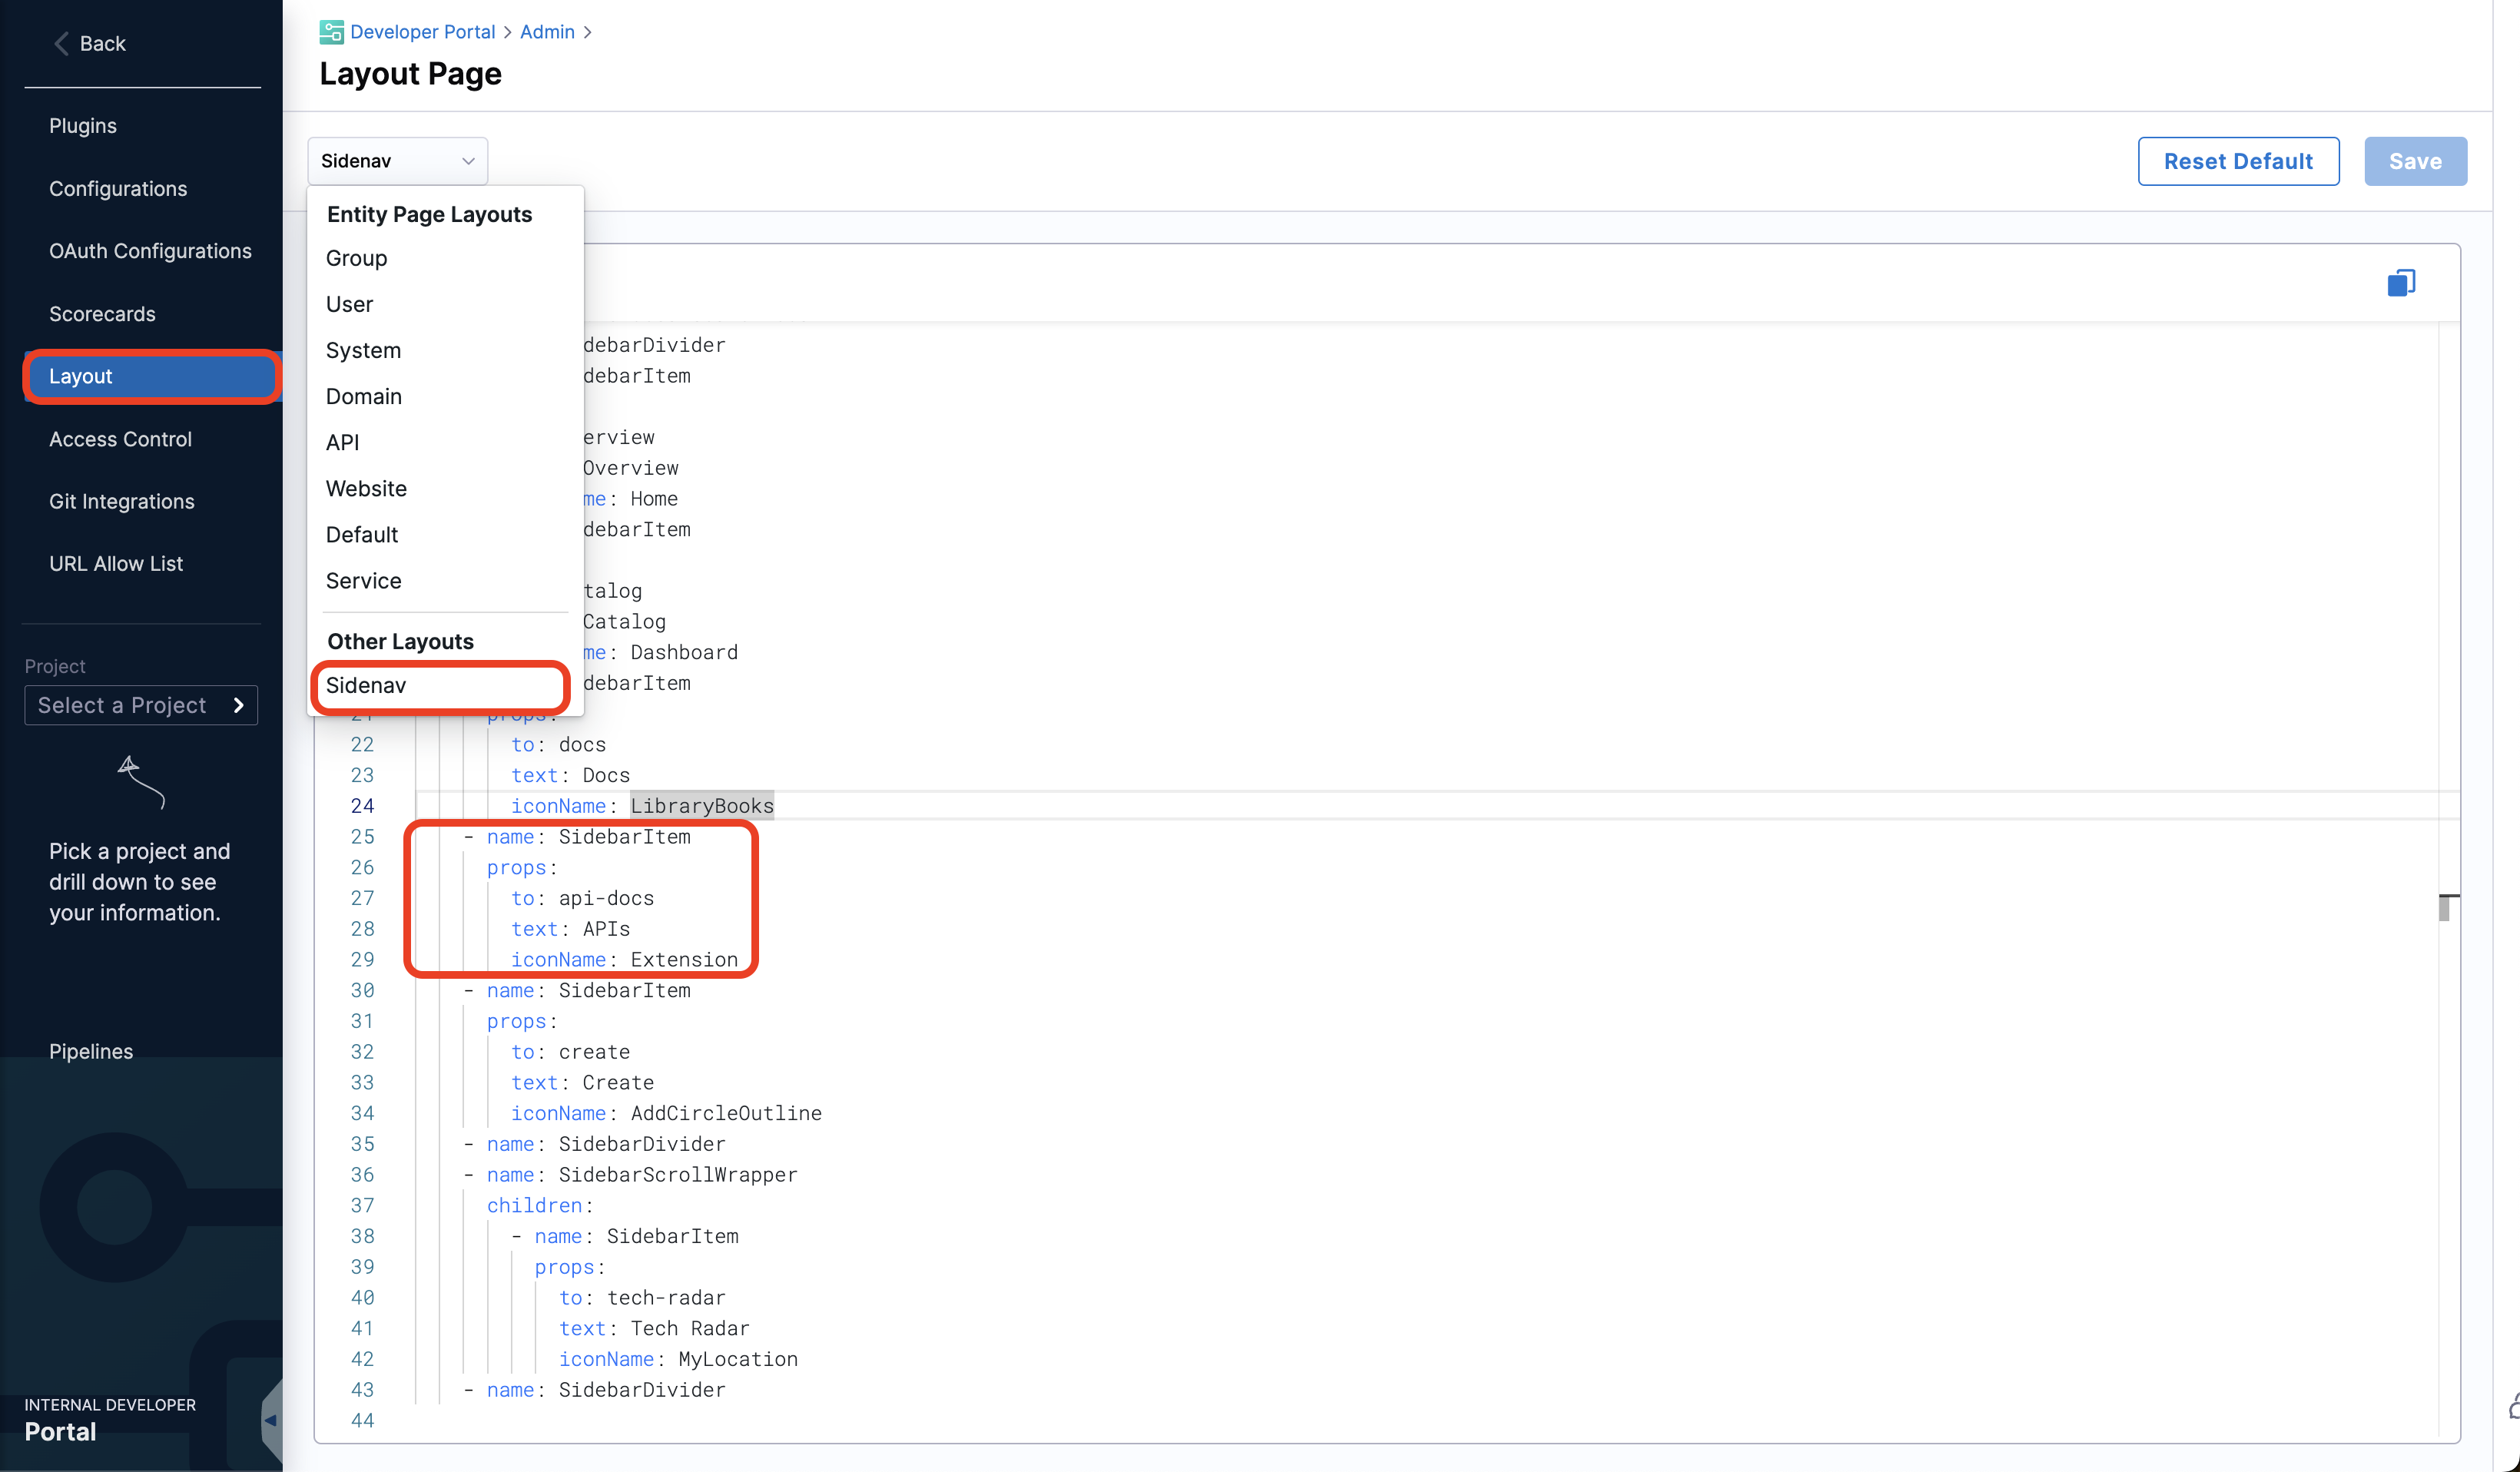Choose the Service entity page layout

(363, 581)
